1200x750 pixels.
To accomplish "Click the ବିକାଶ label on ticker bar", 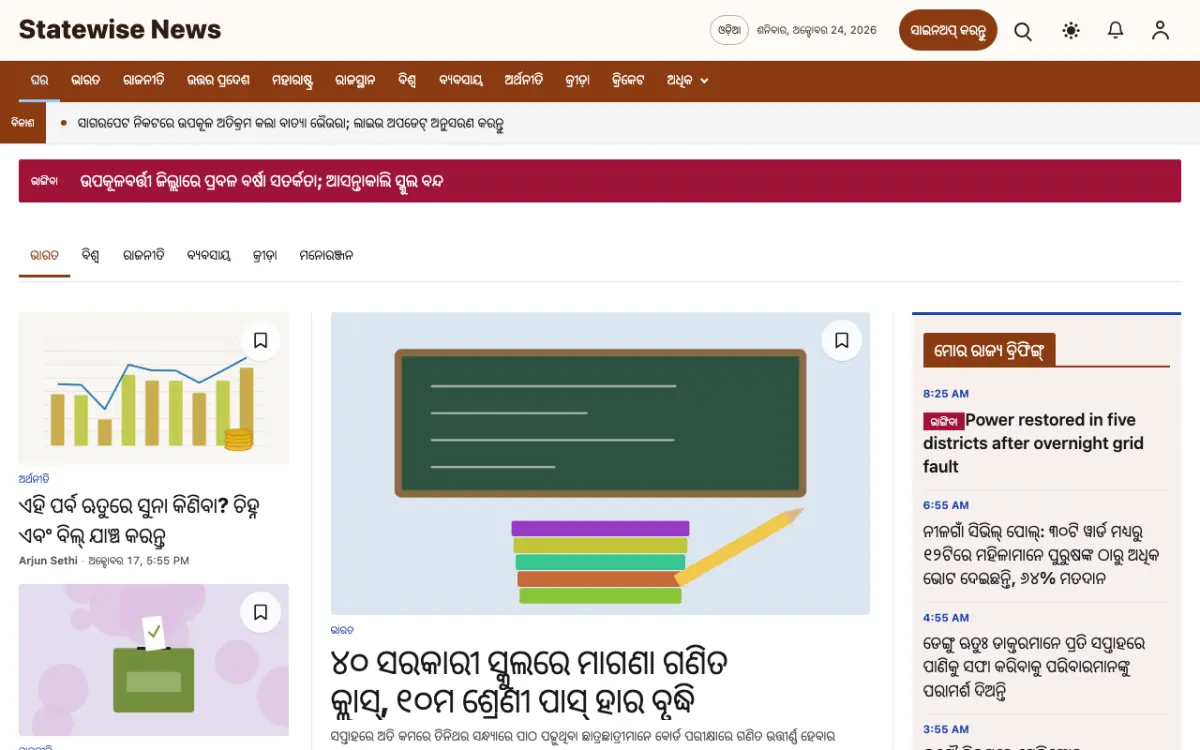I will click(24, 123).
